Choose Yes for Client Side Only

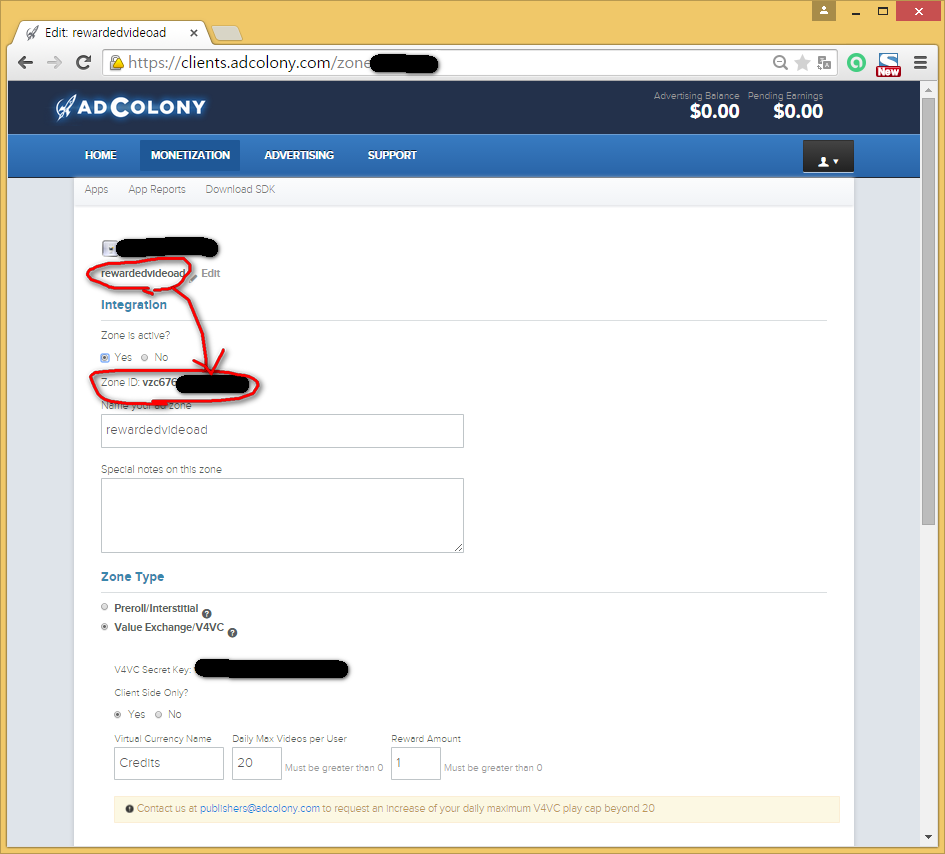point(118,715)
